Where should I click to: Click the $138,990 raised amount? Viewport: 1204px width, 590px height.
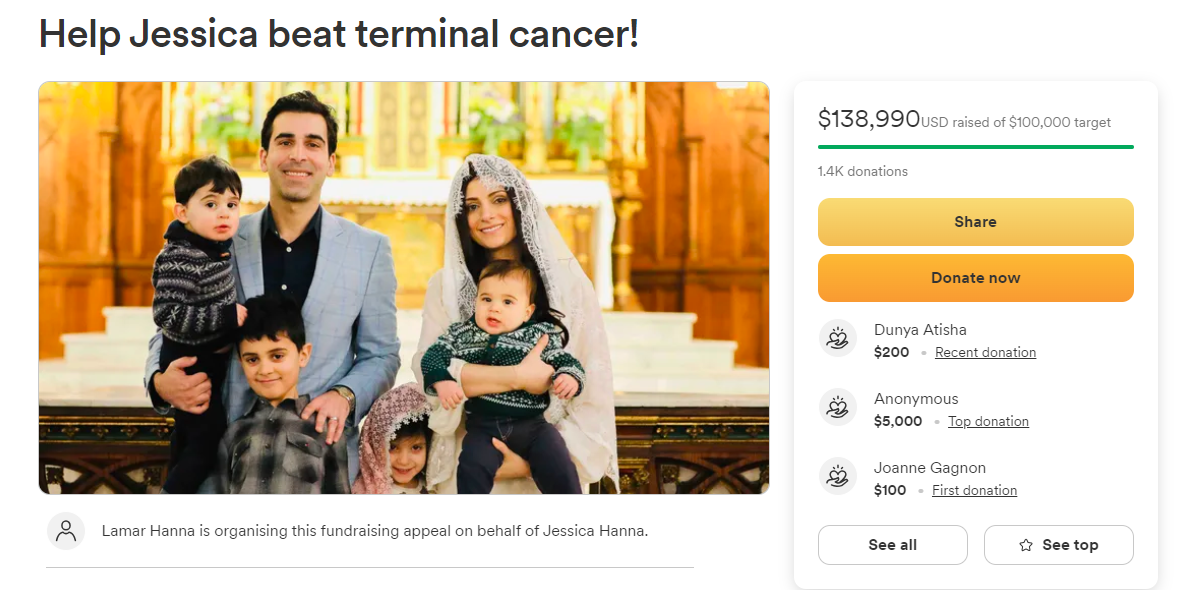(868, 120)
